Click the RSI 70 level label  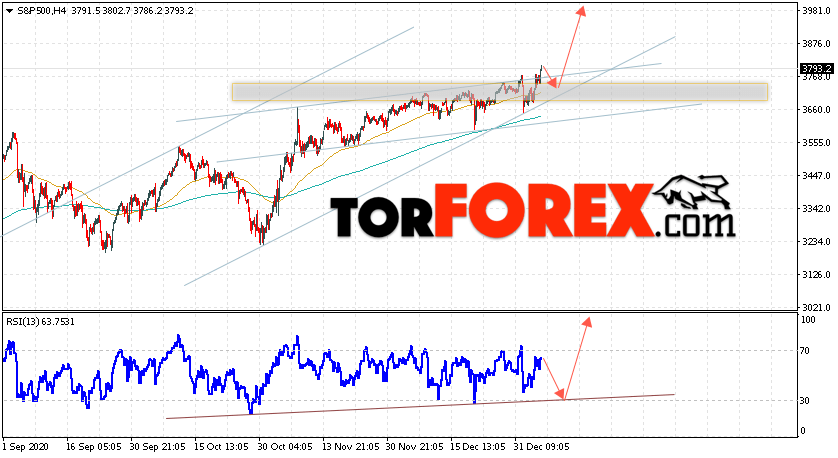(805, 351)
